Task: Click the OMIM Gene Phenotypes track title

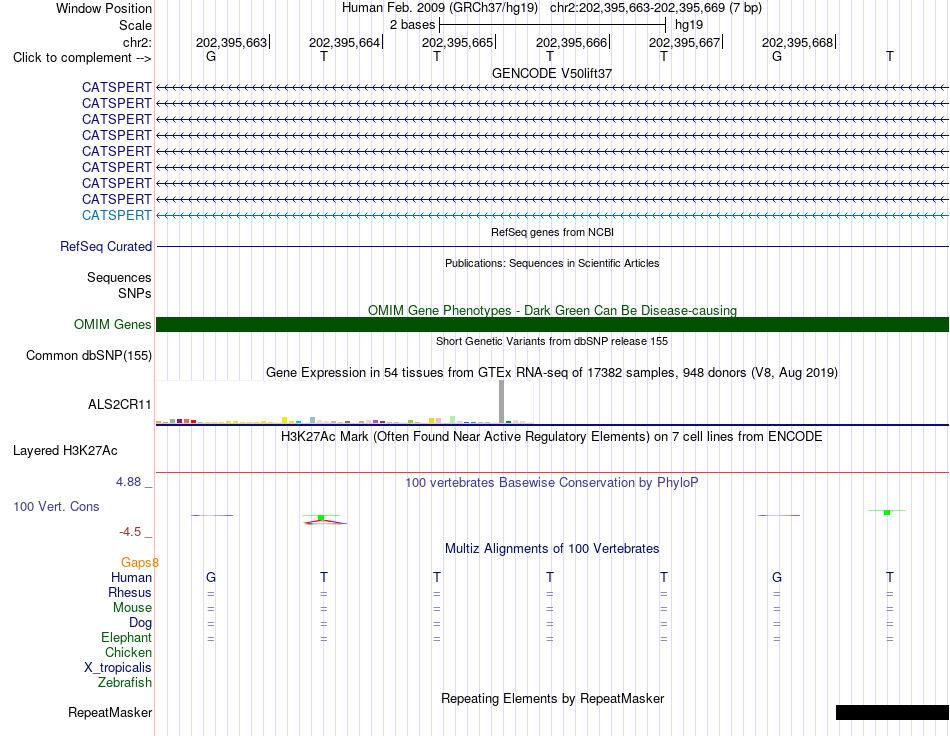Action: (x=552, y=310)
